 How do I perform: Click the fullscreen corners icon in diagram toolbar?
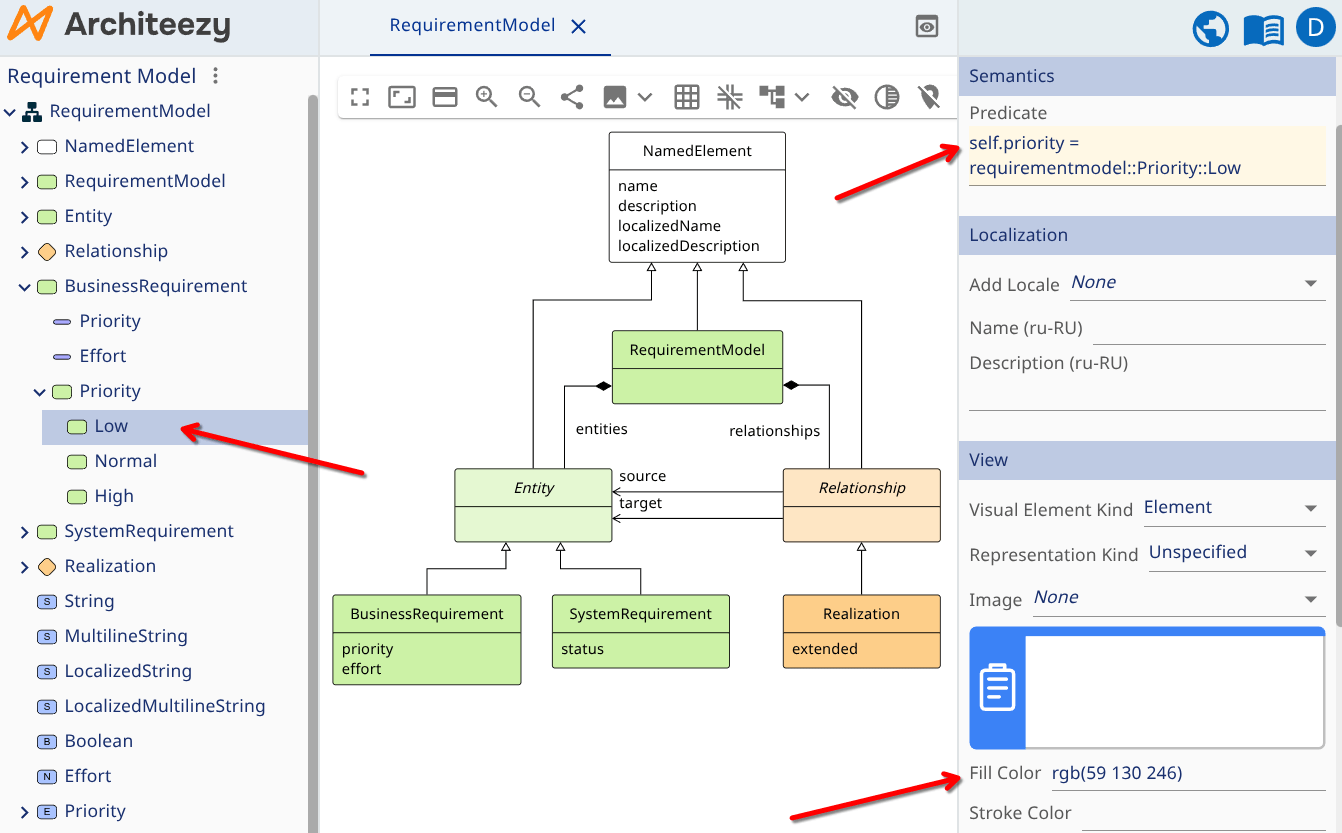(x=360, y=97)
